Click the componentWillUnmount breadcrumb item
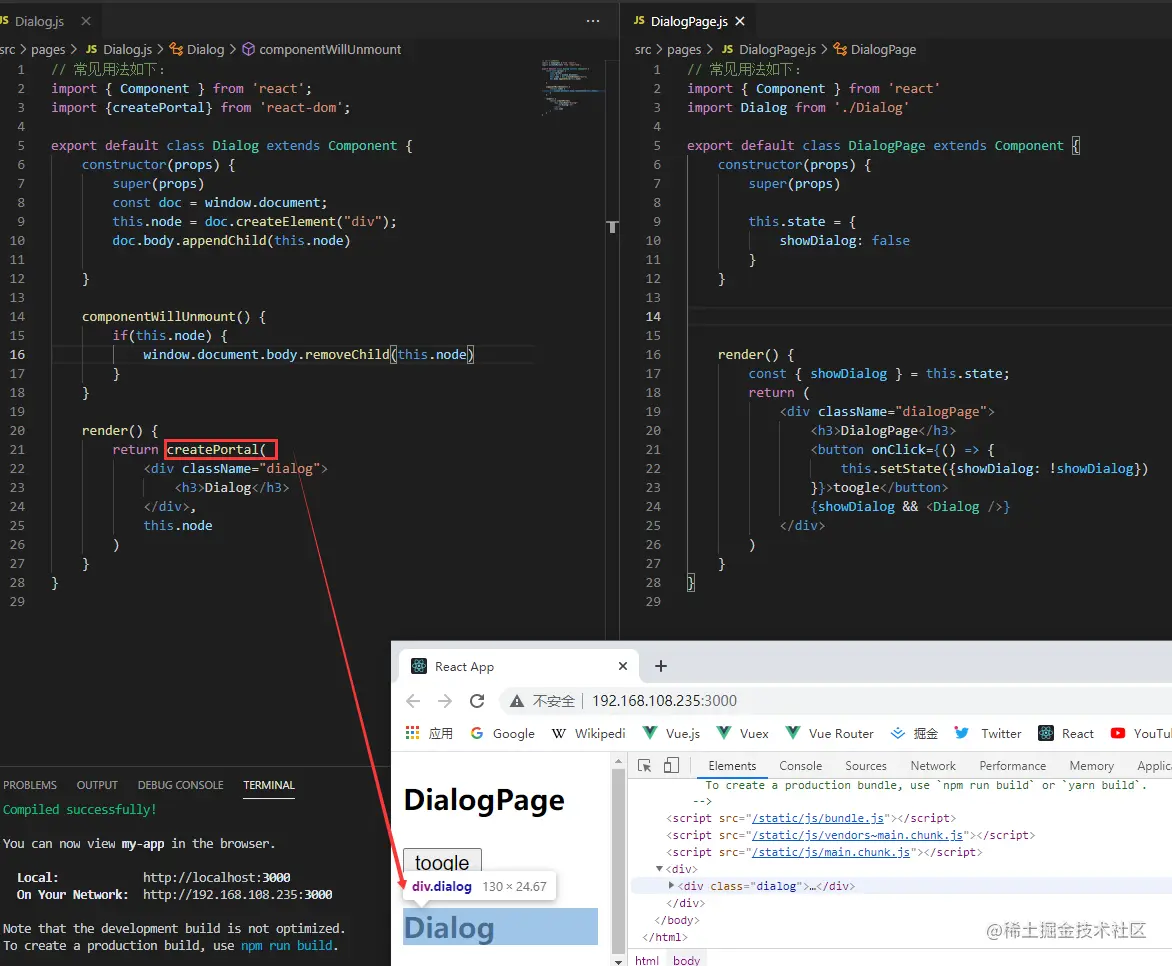Viewport: 1172px width, 966px height. pos(321,49)
